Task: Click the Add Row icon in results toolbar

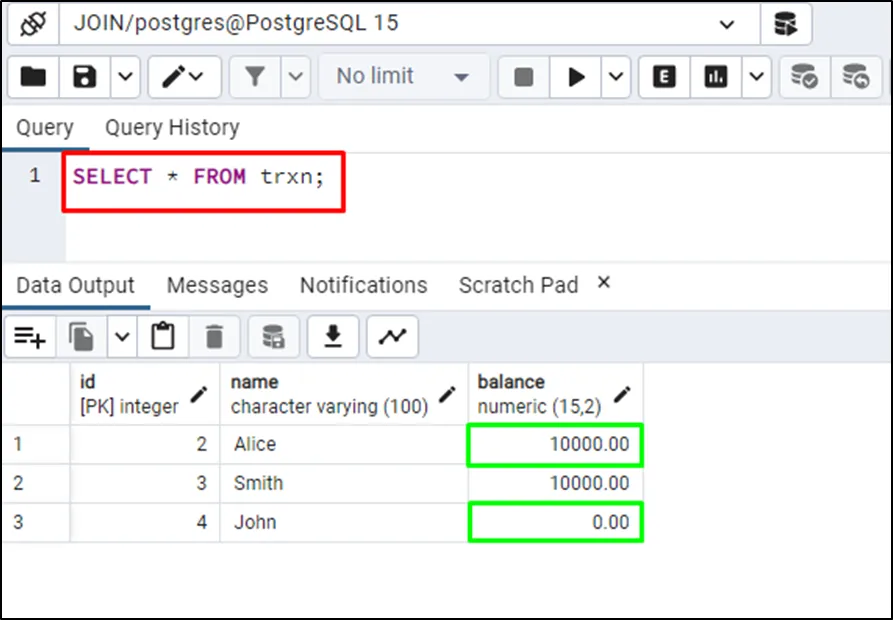Action: (30, 338)
